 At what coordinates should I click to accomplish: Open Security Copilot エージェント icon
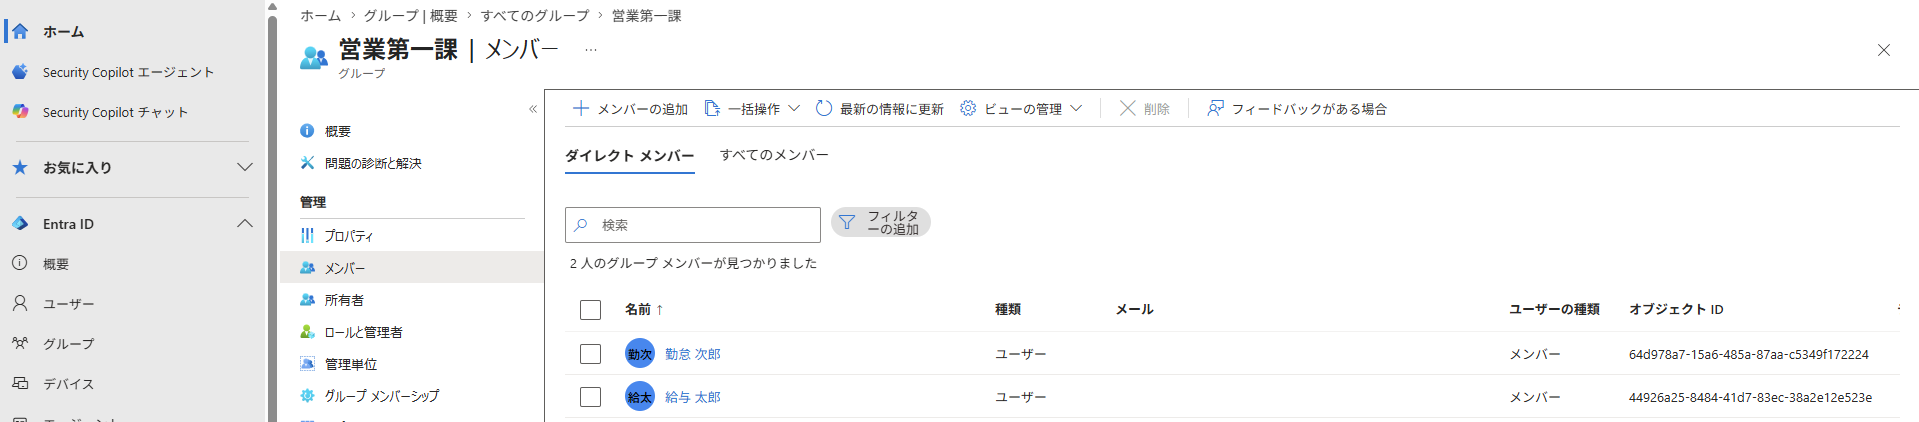pyautogui.click(x=20, y=72)
